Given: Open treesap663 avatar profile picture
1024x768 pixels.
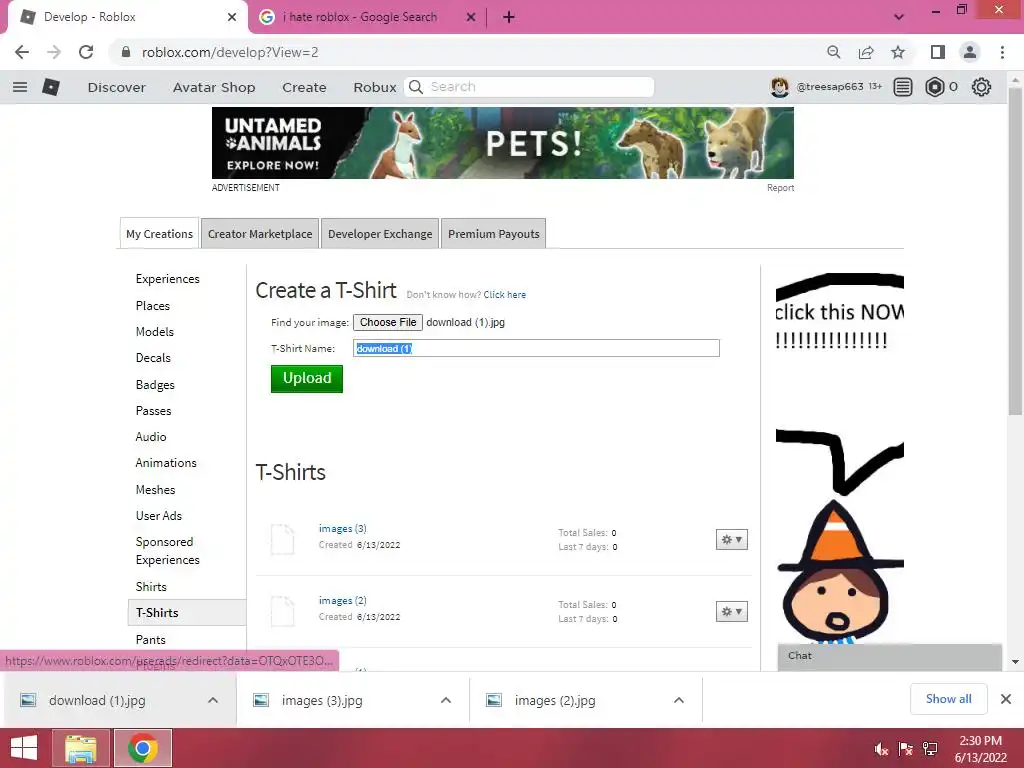Looking at the screenshot, I should pos(779,87).
